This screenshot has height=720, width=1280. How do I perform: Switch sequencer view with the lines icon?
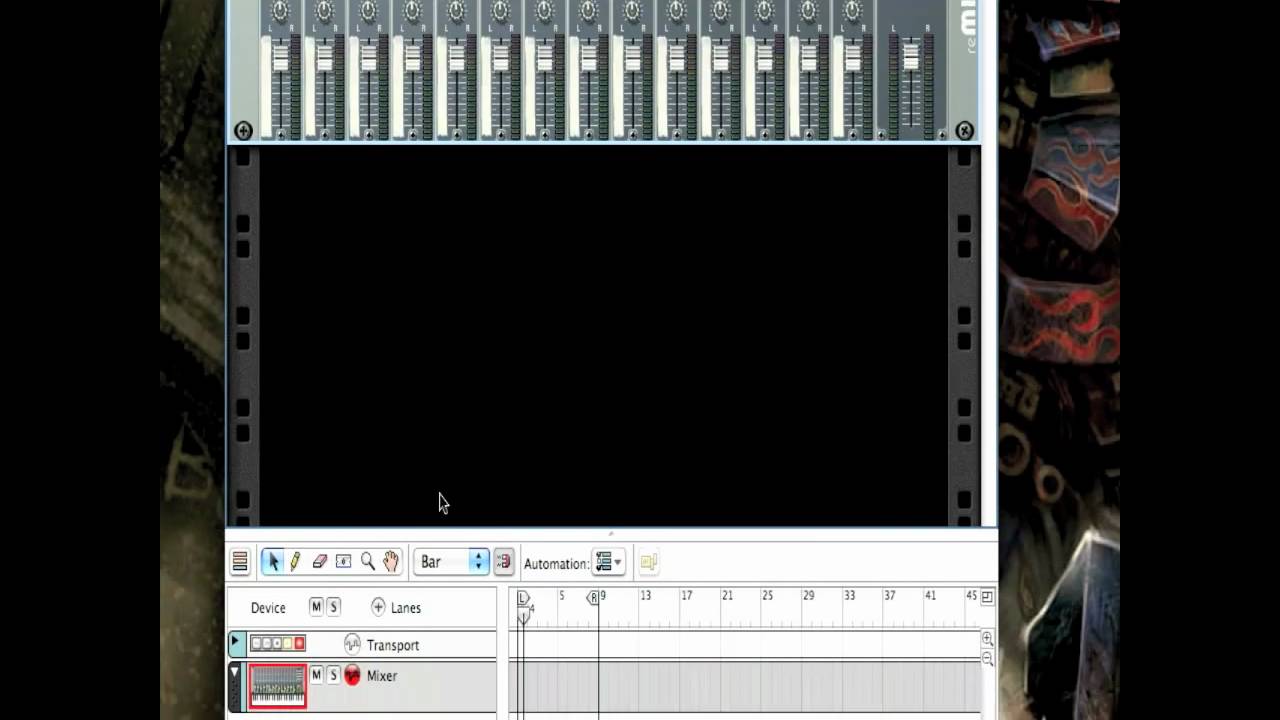(x=240, y=562)
